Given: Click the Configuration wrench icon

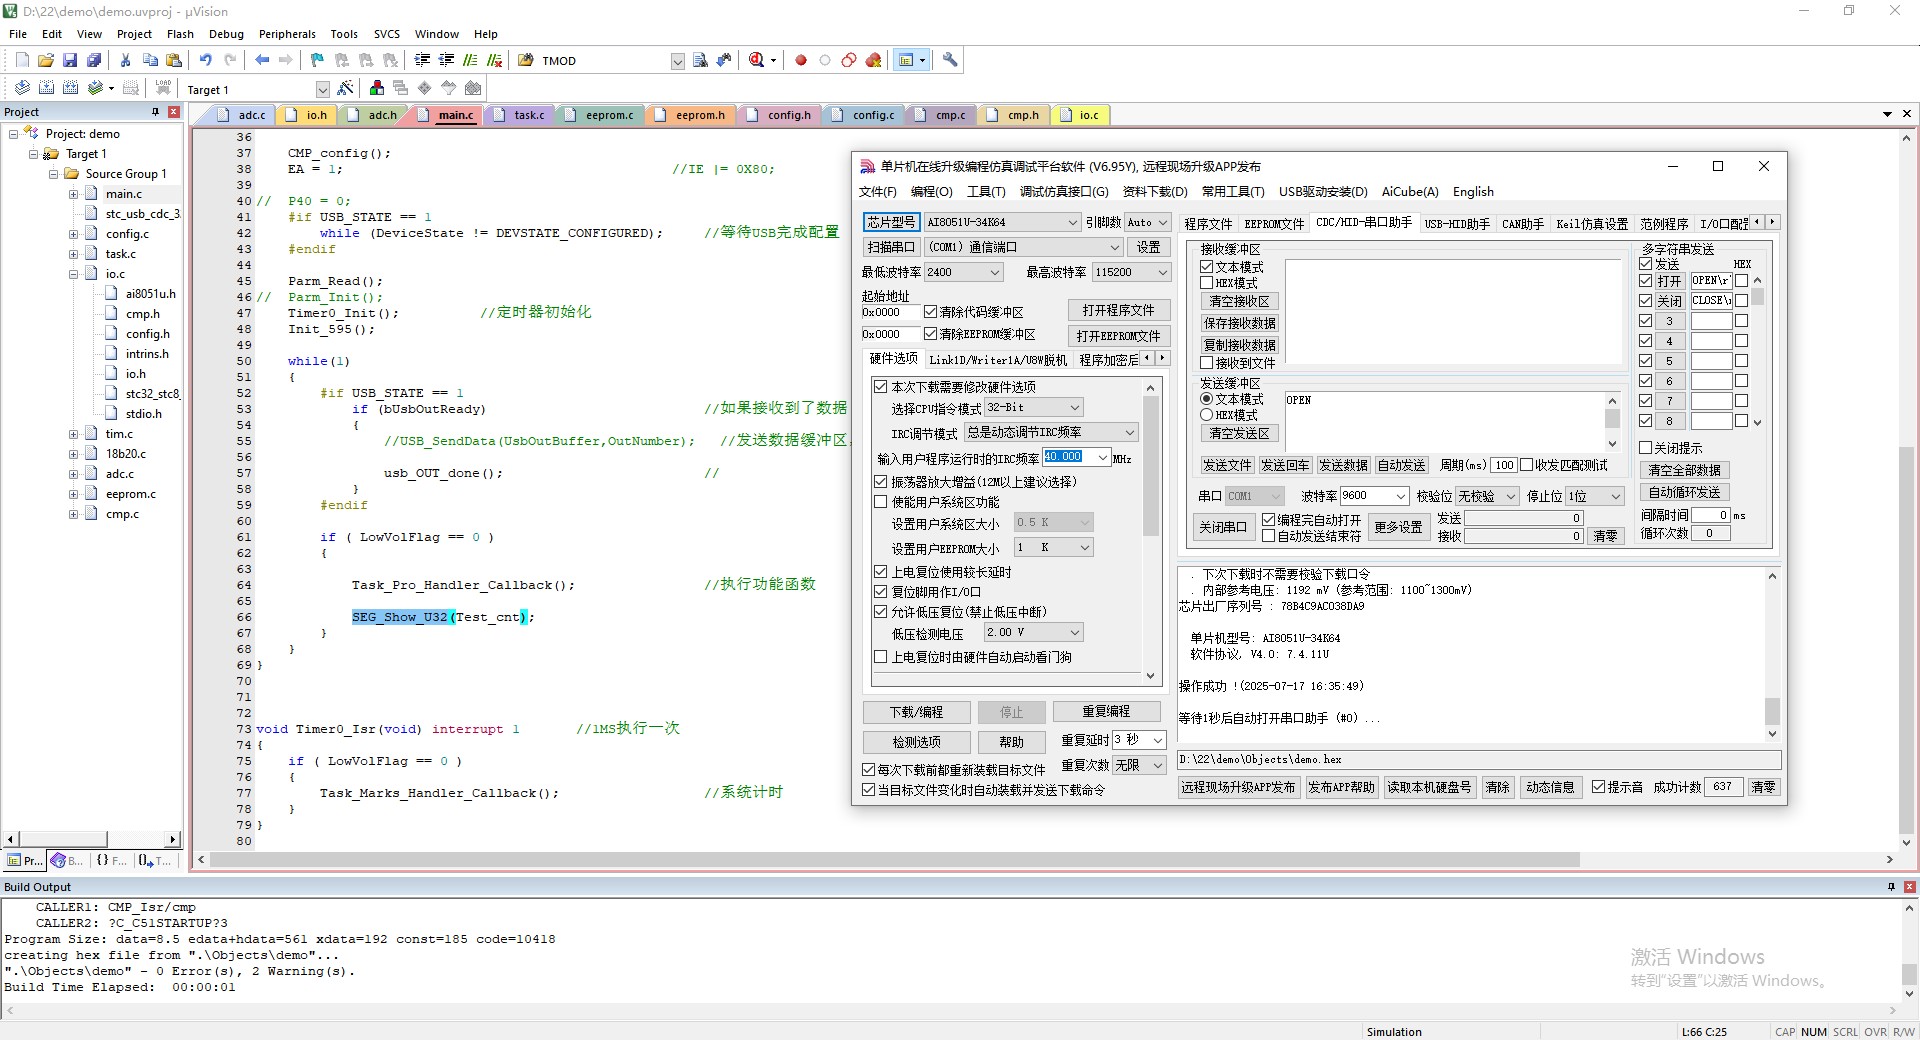Looking at the screenshot, I should click(x=950, y=60).
